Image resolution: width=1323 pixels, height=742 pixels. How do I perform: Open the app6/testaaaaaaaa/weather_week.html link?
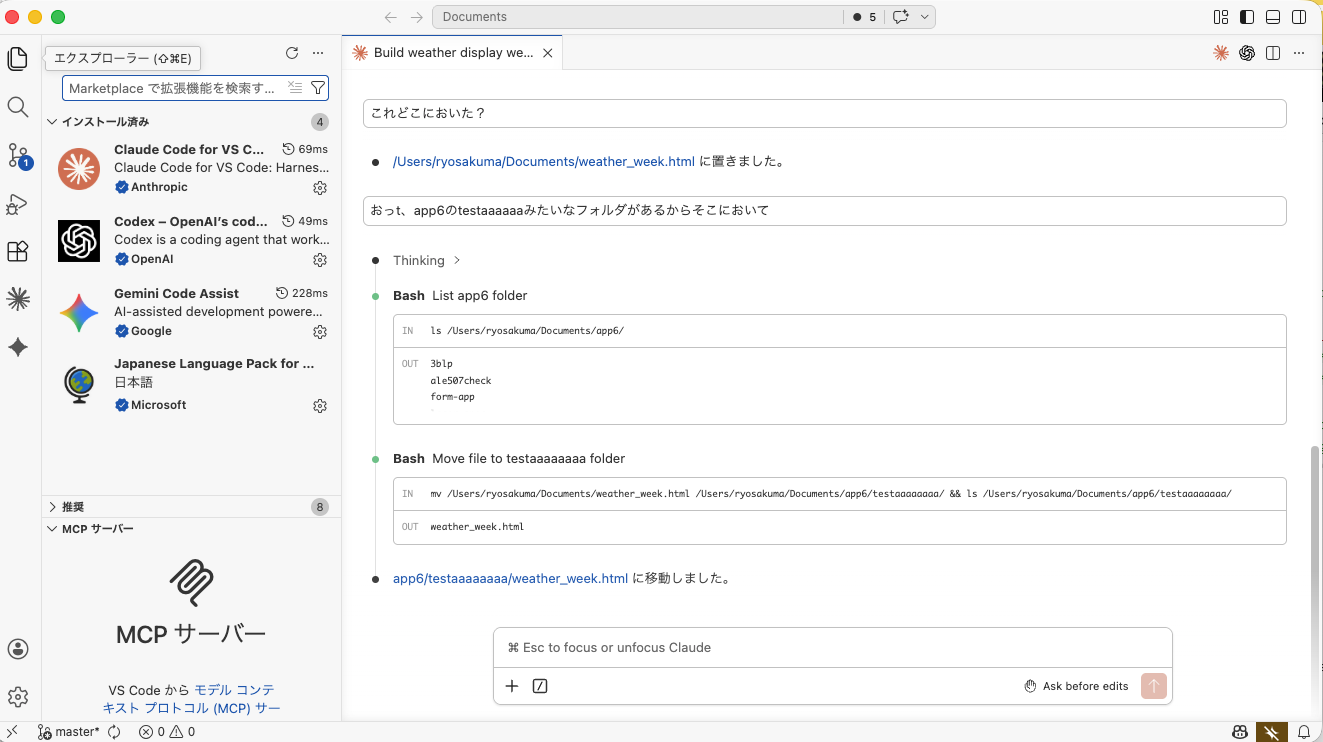tap(510, 578)
